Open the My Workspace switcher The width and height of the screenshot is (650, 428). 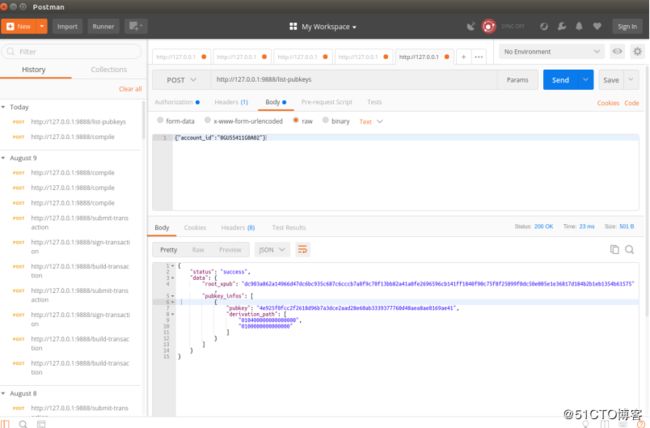pyautogui.click(x=323, y=27)
